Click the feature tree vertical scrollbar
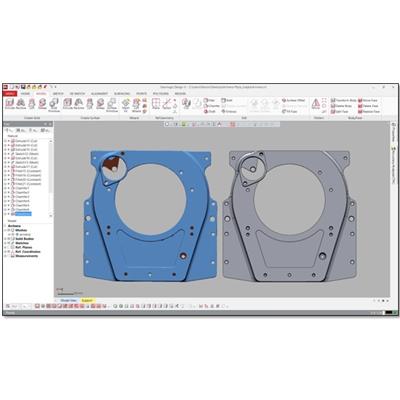400x400 pixels. point(51,178)
